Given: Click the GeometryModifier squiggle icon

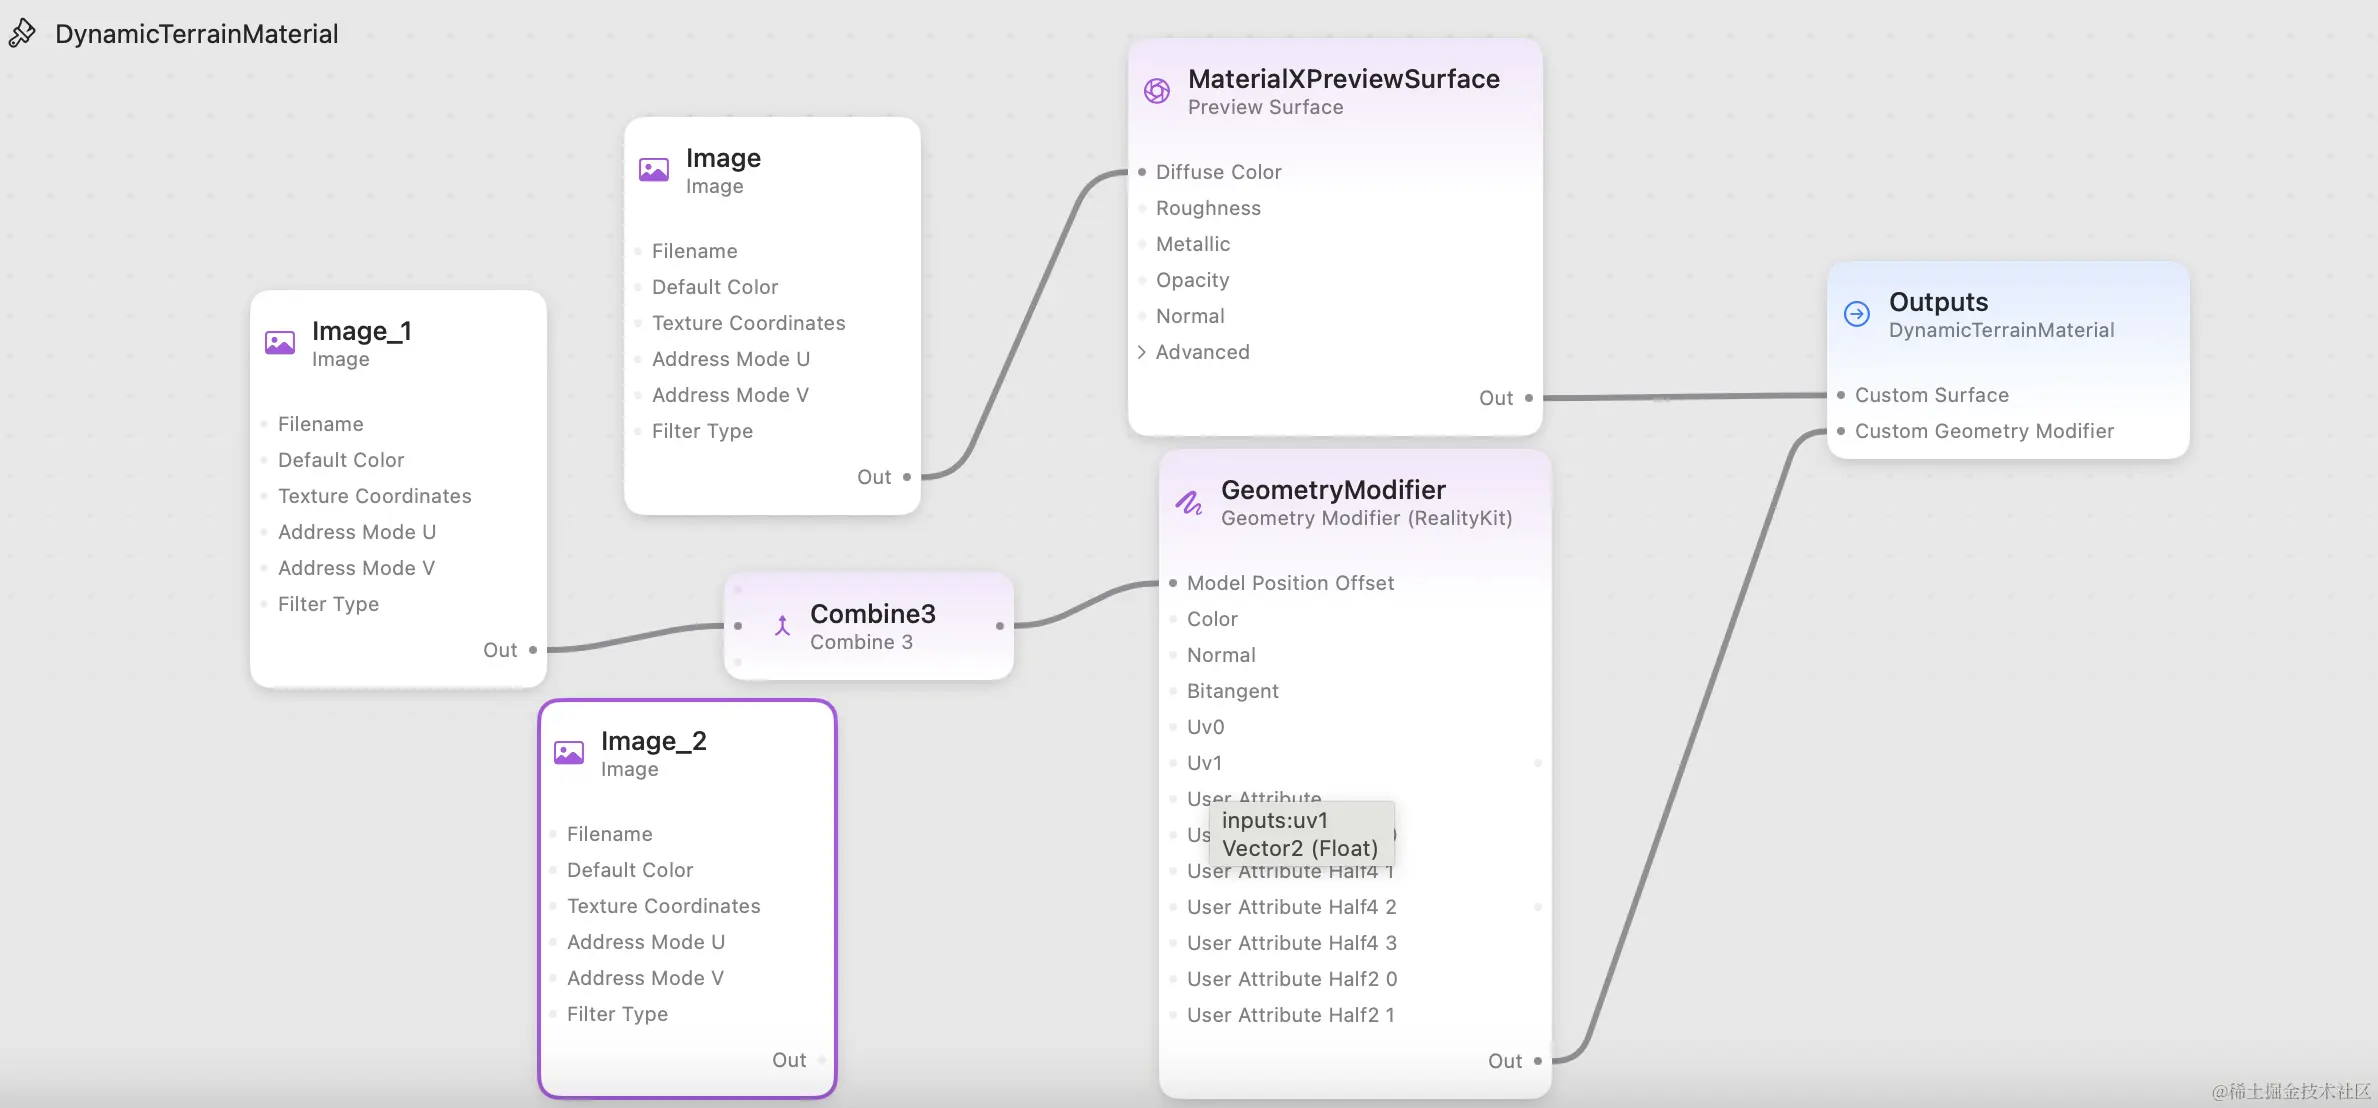Looking at the screenshot, I should (1188, 502).
